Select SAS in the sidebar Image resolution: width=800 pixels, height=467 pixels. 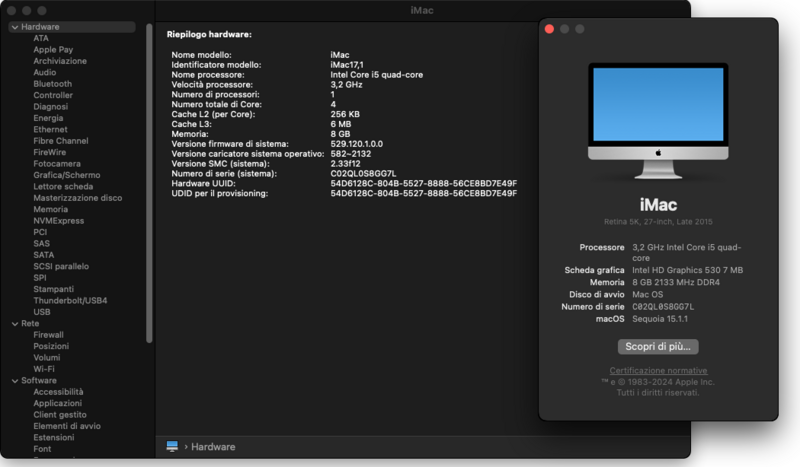click(x=41, y=243)
